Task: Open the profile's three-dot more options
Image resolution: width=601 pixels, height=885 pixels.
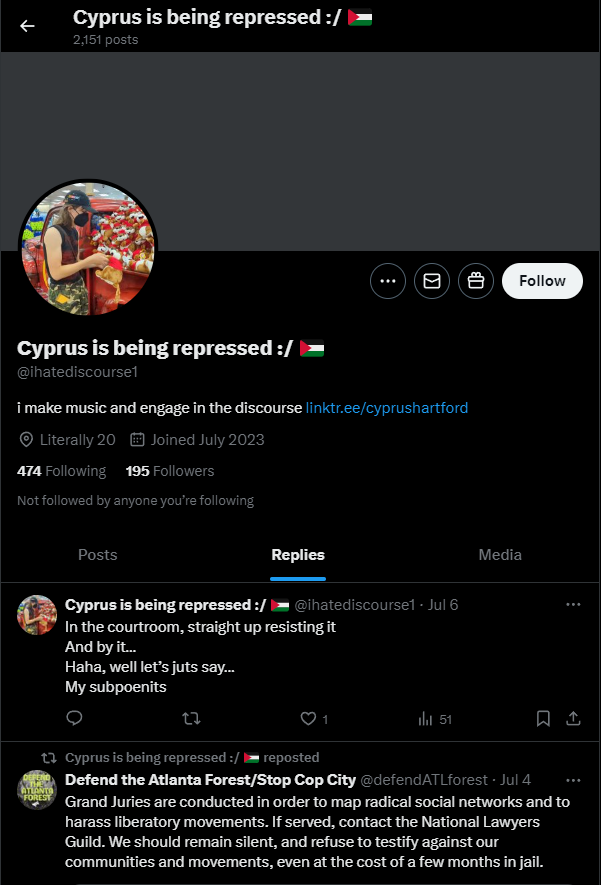Action: (x=388, y=281)
